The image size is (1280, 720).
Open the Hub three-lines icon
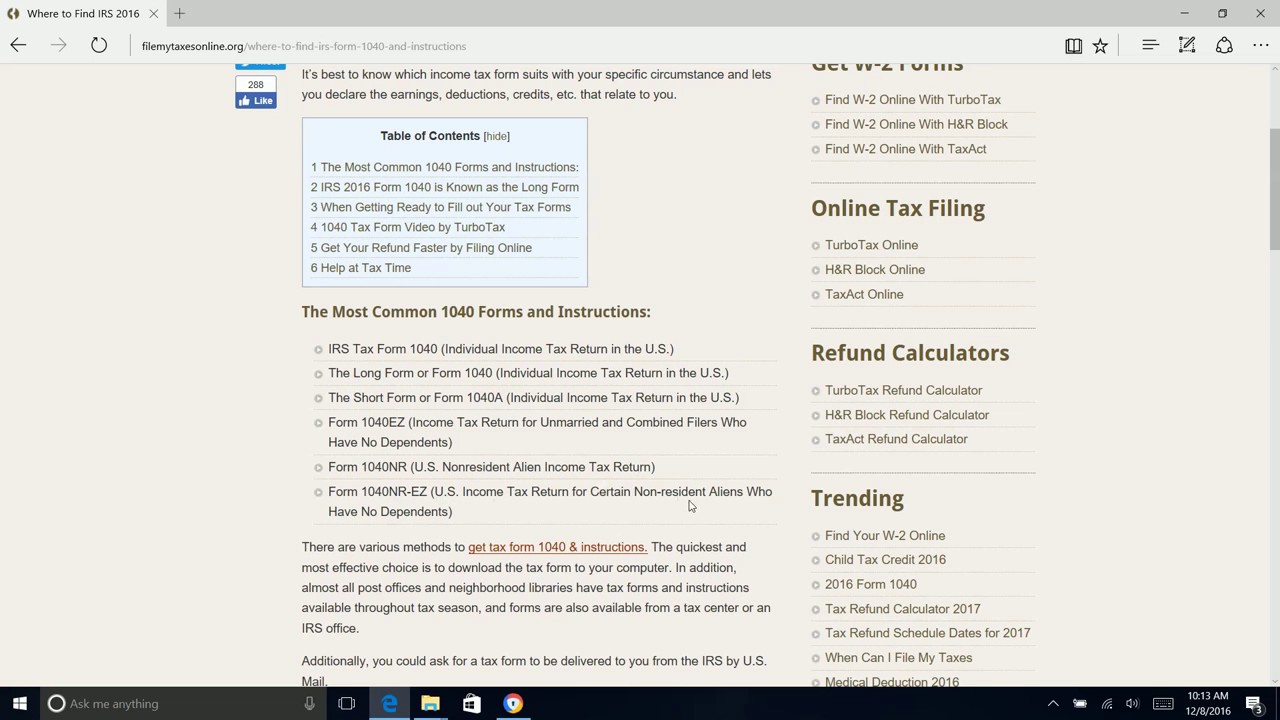click(x=1150, y=45)
